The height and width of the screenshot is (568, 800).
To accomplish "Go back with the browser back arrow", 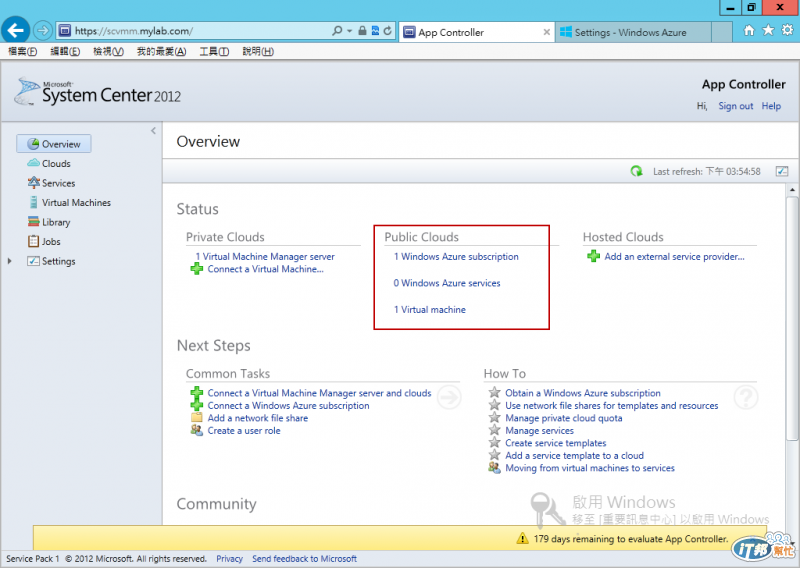I will tap(15, 31).
